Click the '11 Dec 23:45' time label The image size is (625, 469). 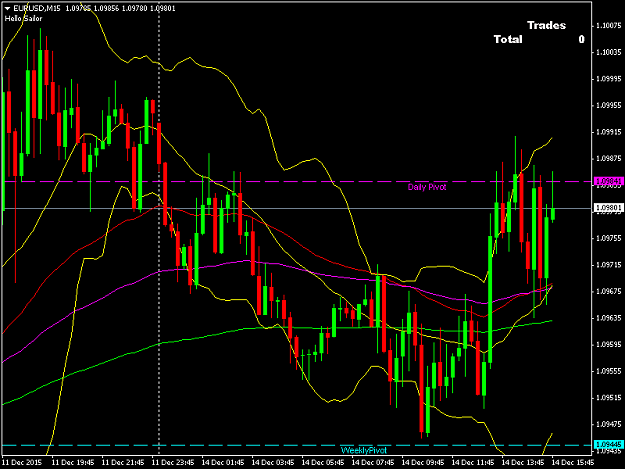pos(173,463)
